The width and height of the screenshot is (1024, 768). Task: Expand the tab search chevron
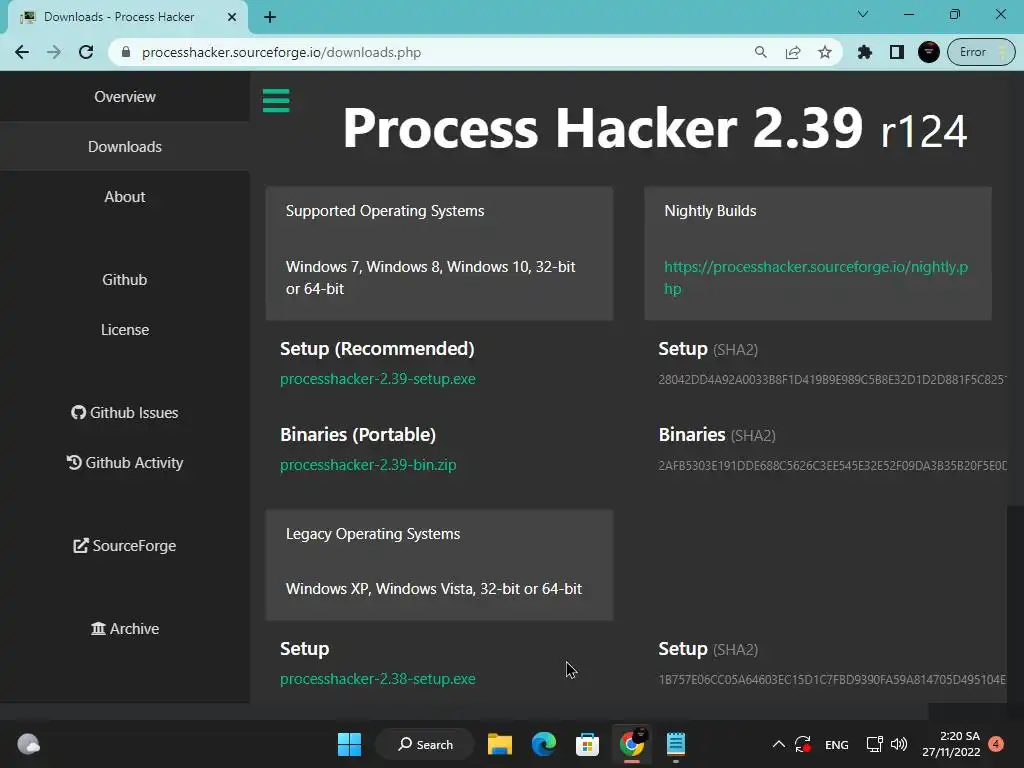click(863, 14)
